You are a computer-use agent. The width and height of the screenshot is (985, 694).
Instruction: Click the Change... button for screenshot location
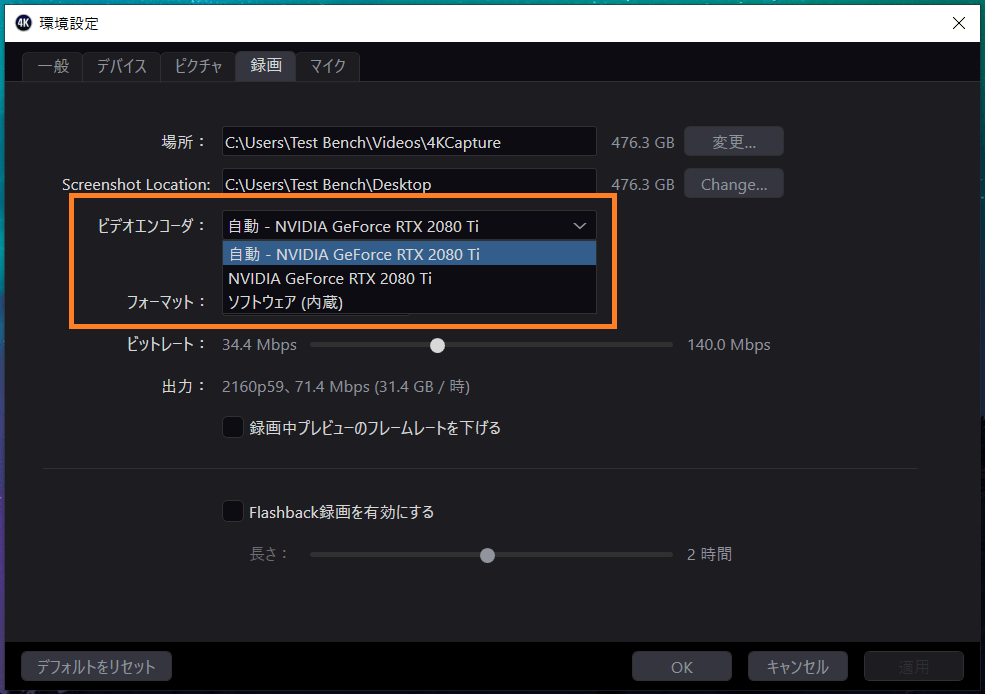[x=734, y=184]
